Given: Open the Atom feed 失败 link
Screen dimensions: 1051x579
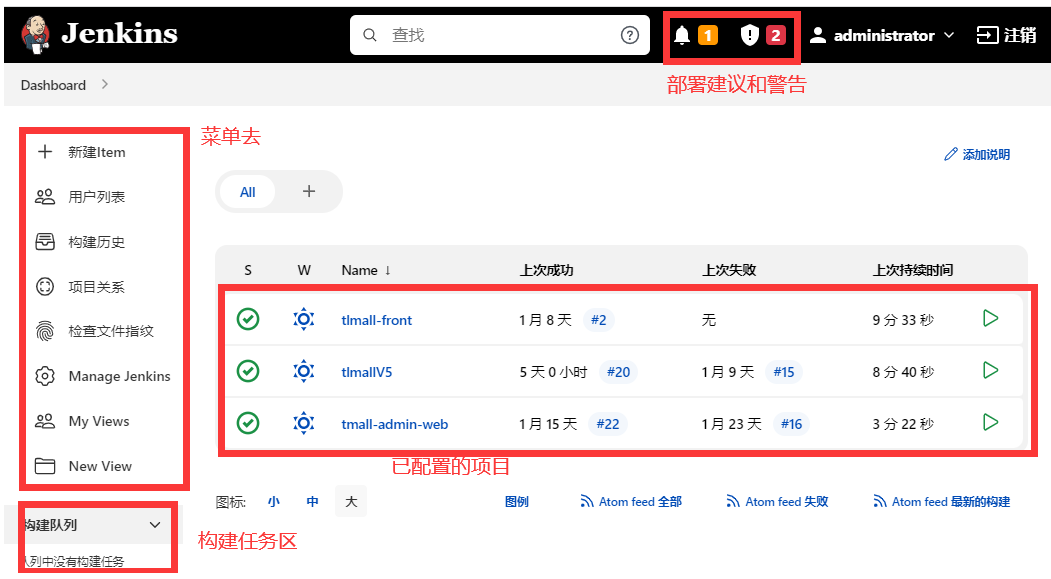Looking at the screenshot, I should pyautogui.click(x=778, y=501).
